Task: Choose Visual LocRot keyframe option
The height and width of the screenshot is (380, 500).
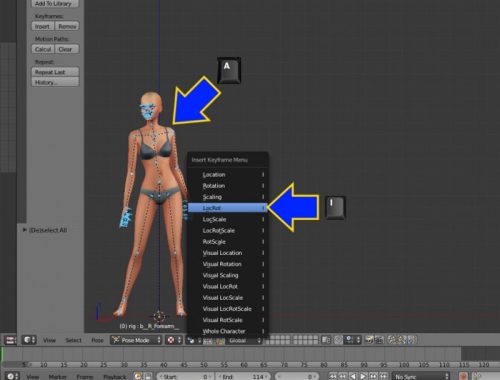Action: (x=228, y=286)
